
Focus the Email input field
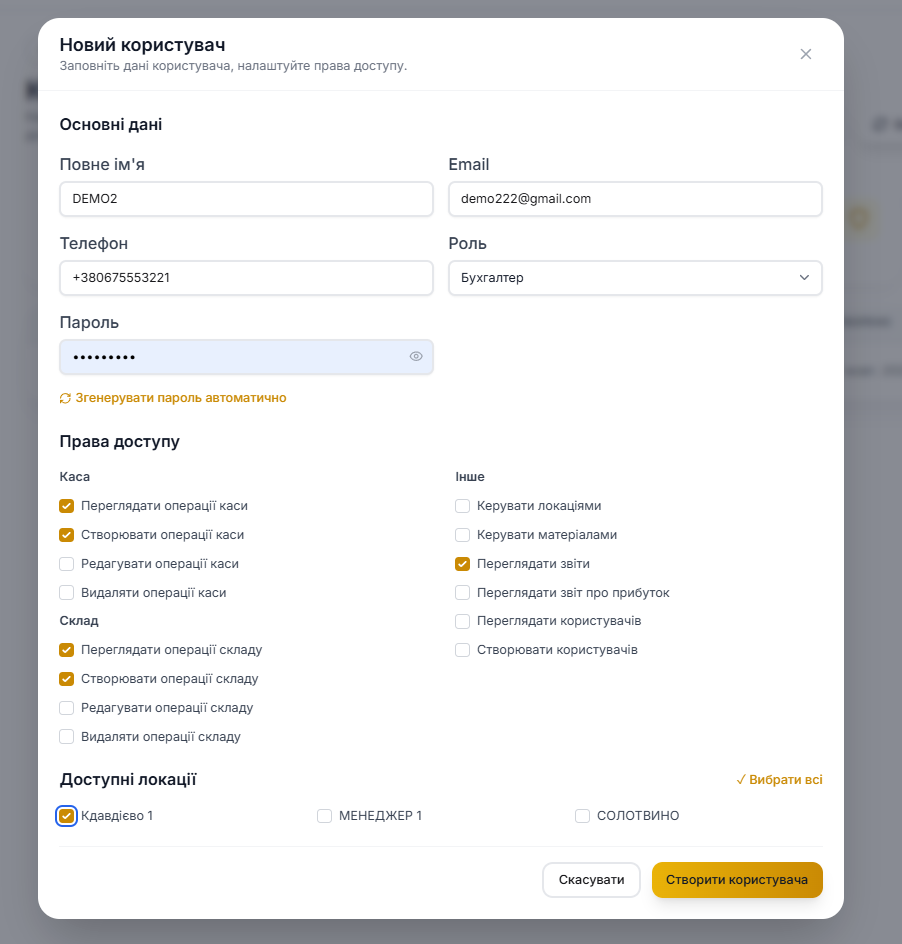tap(635, 199)
